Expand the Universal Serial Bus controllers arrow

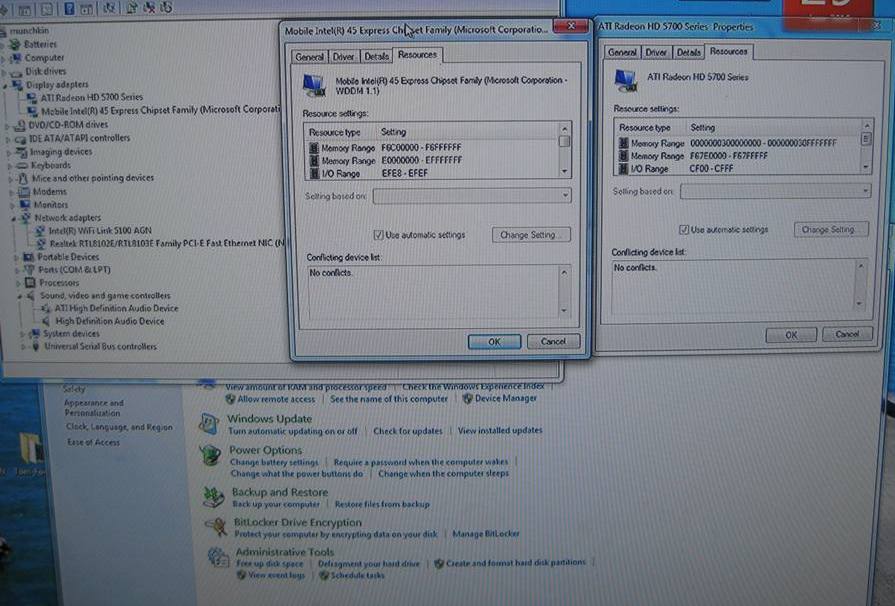pos(23,347)
